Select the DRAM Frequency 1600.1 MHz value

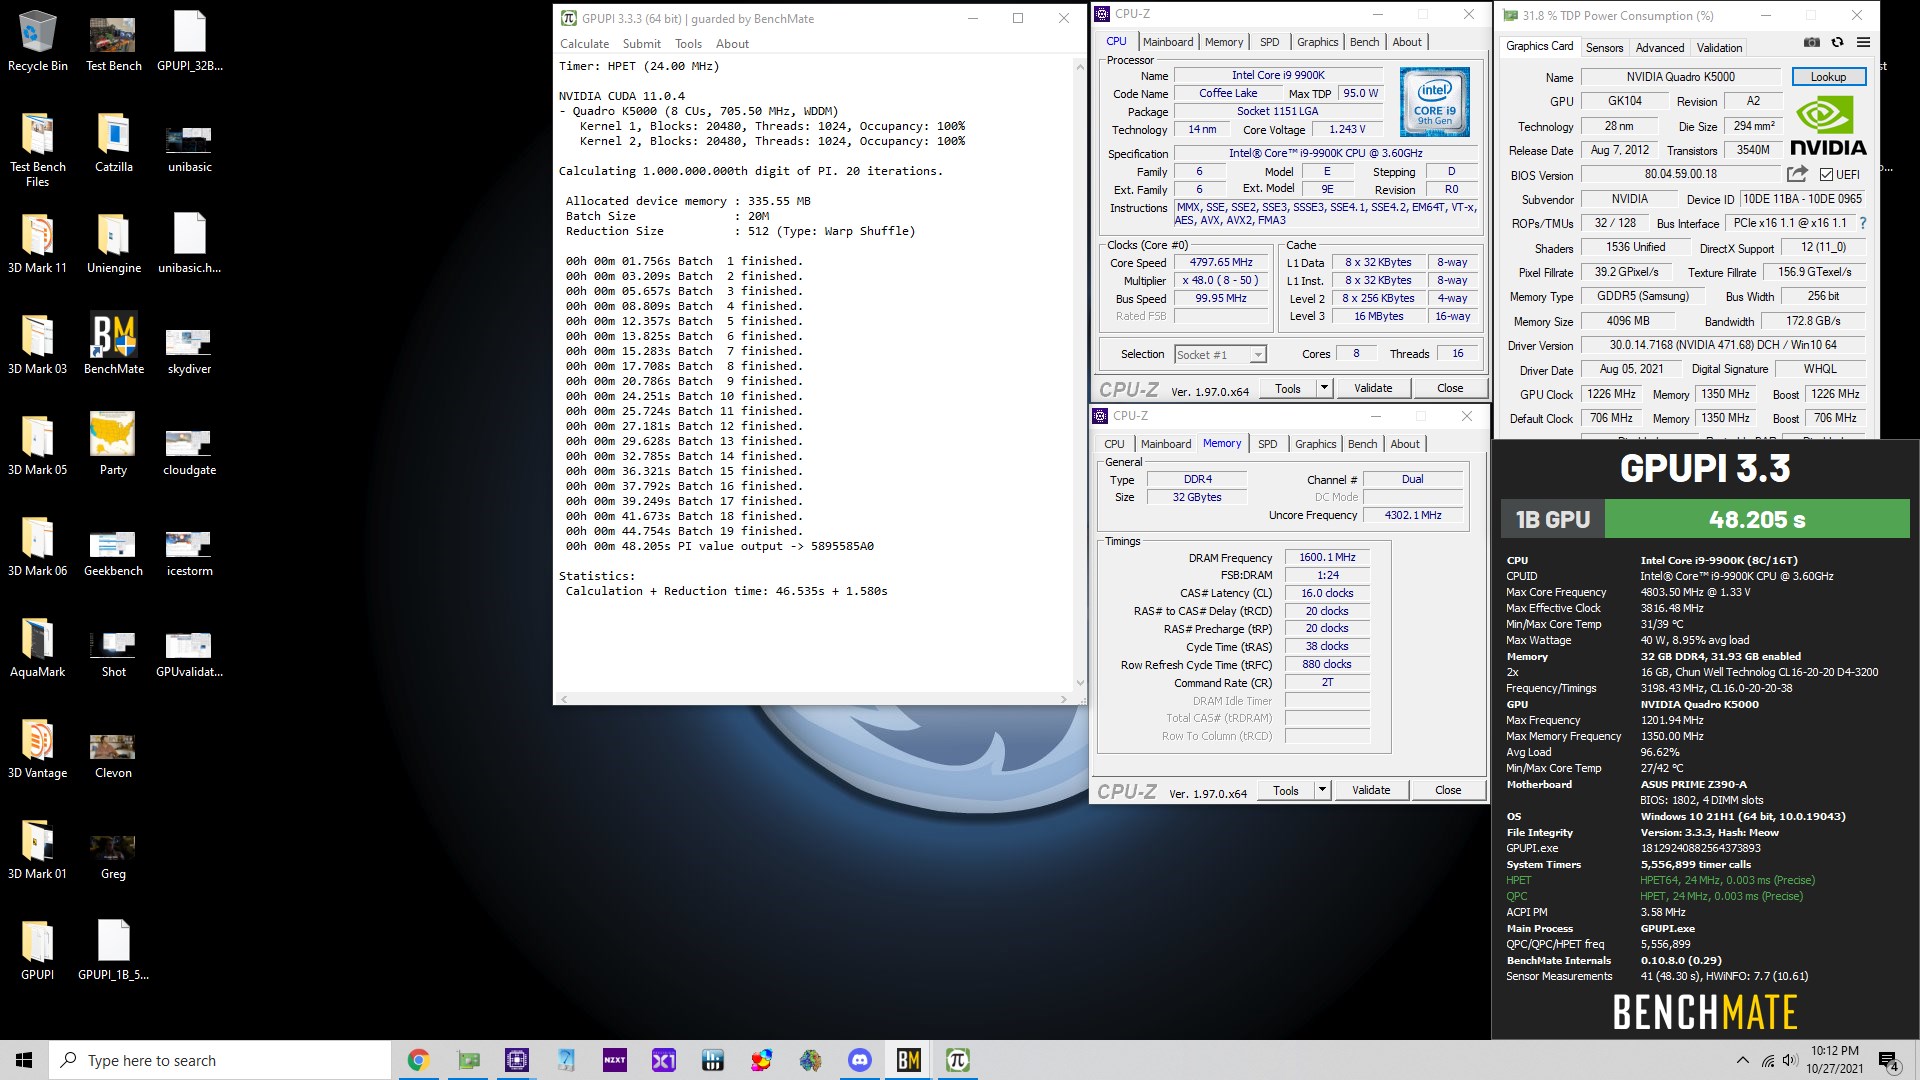tap(1327, 558)
